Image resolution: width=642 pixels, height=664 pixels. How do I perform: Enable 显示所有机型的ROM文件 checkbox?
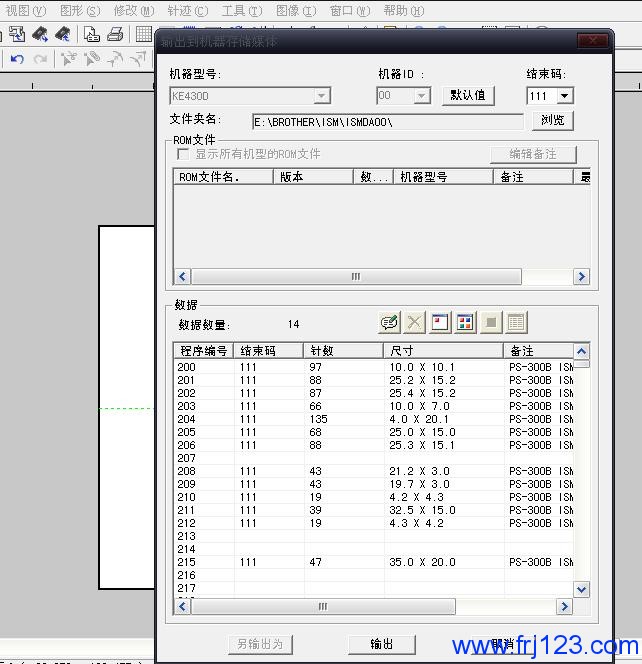coord(183,154)
